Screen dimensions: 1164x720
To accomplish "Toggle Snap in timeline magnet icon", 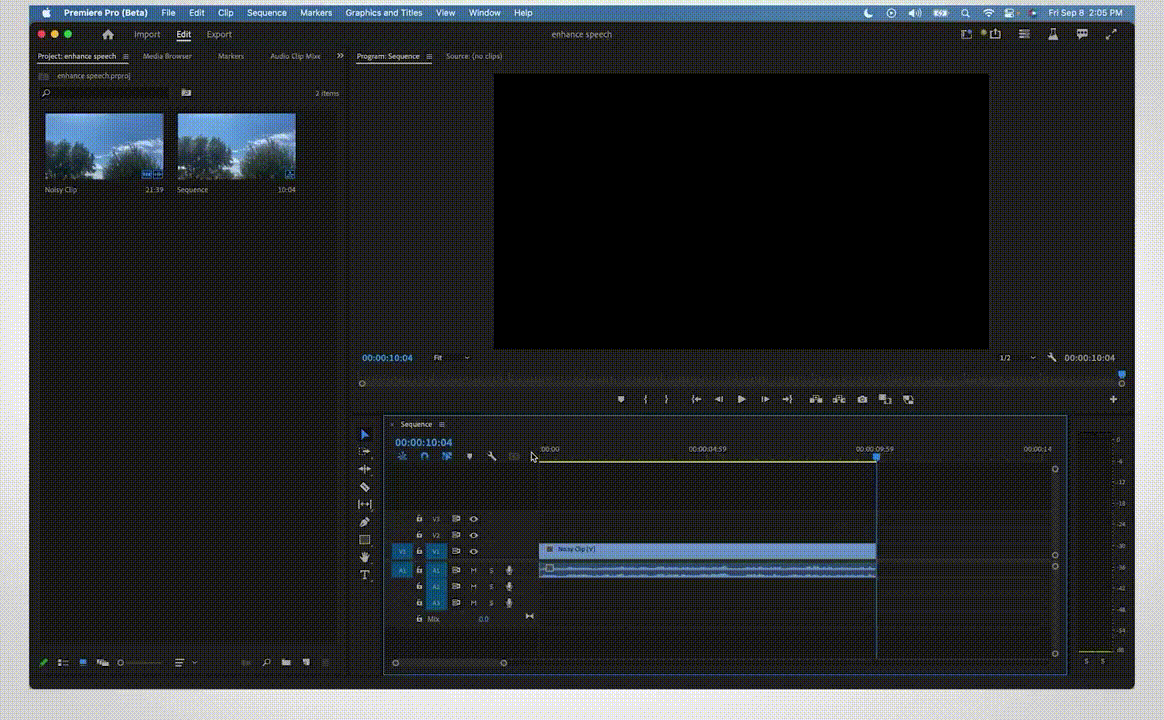I will point(425,456).
